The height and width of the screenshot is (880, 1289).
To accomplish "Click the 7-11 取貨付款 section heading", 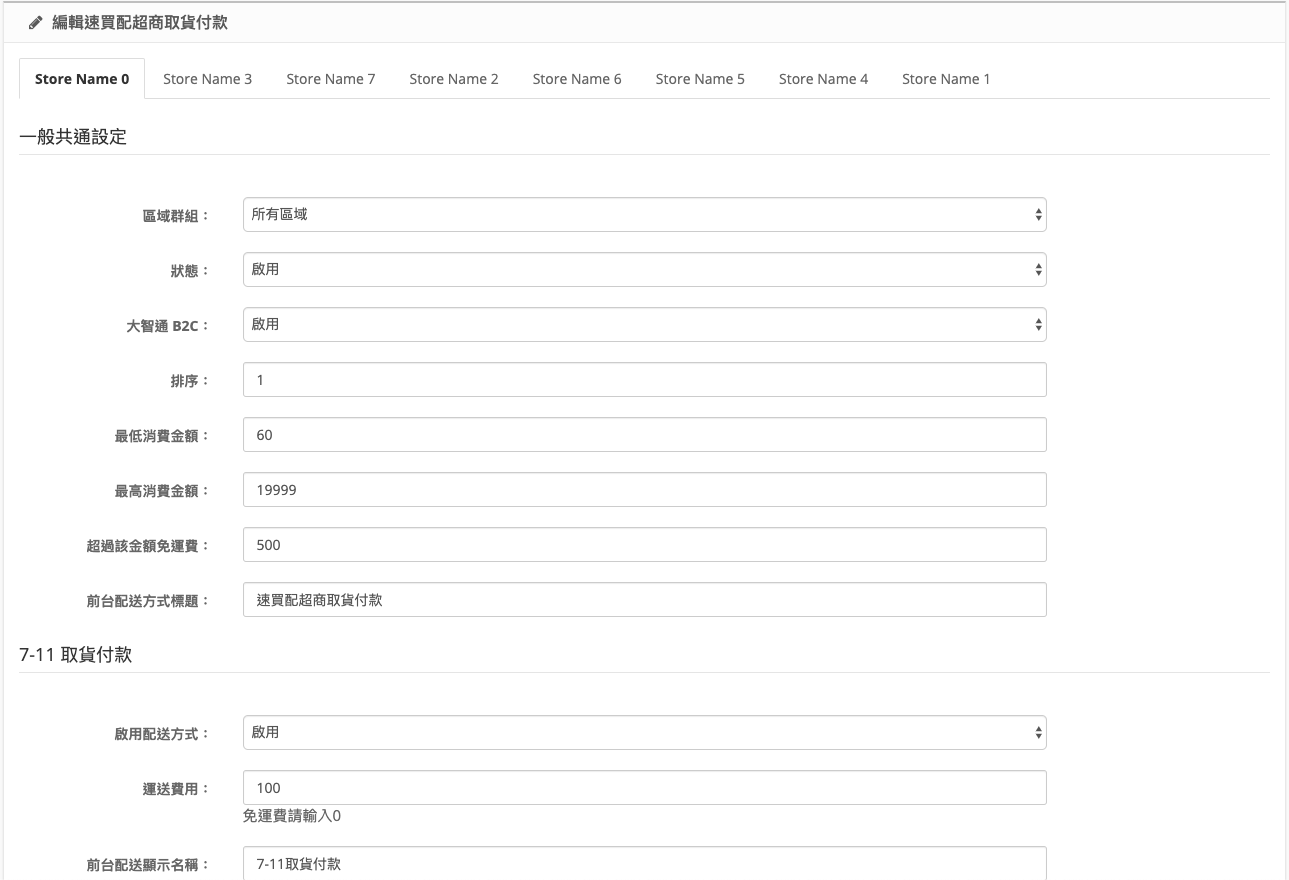I will pyautogui.click(x=76, y=655).
